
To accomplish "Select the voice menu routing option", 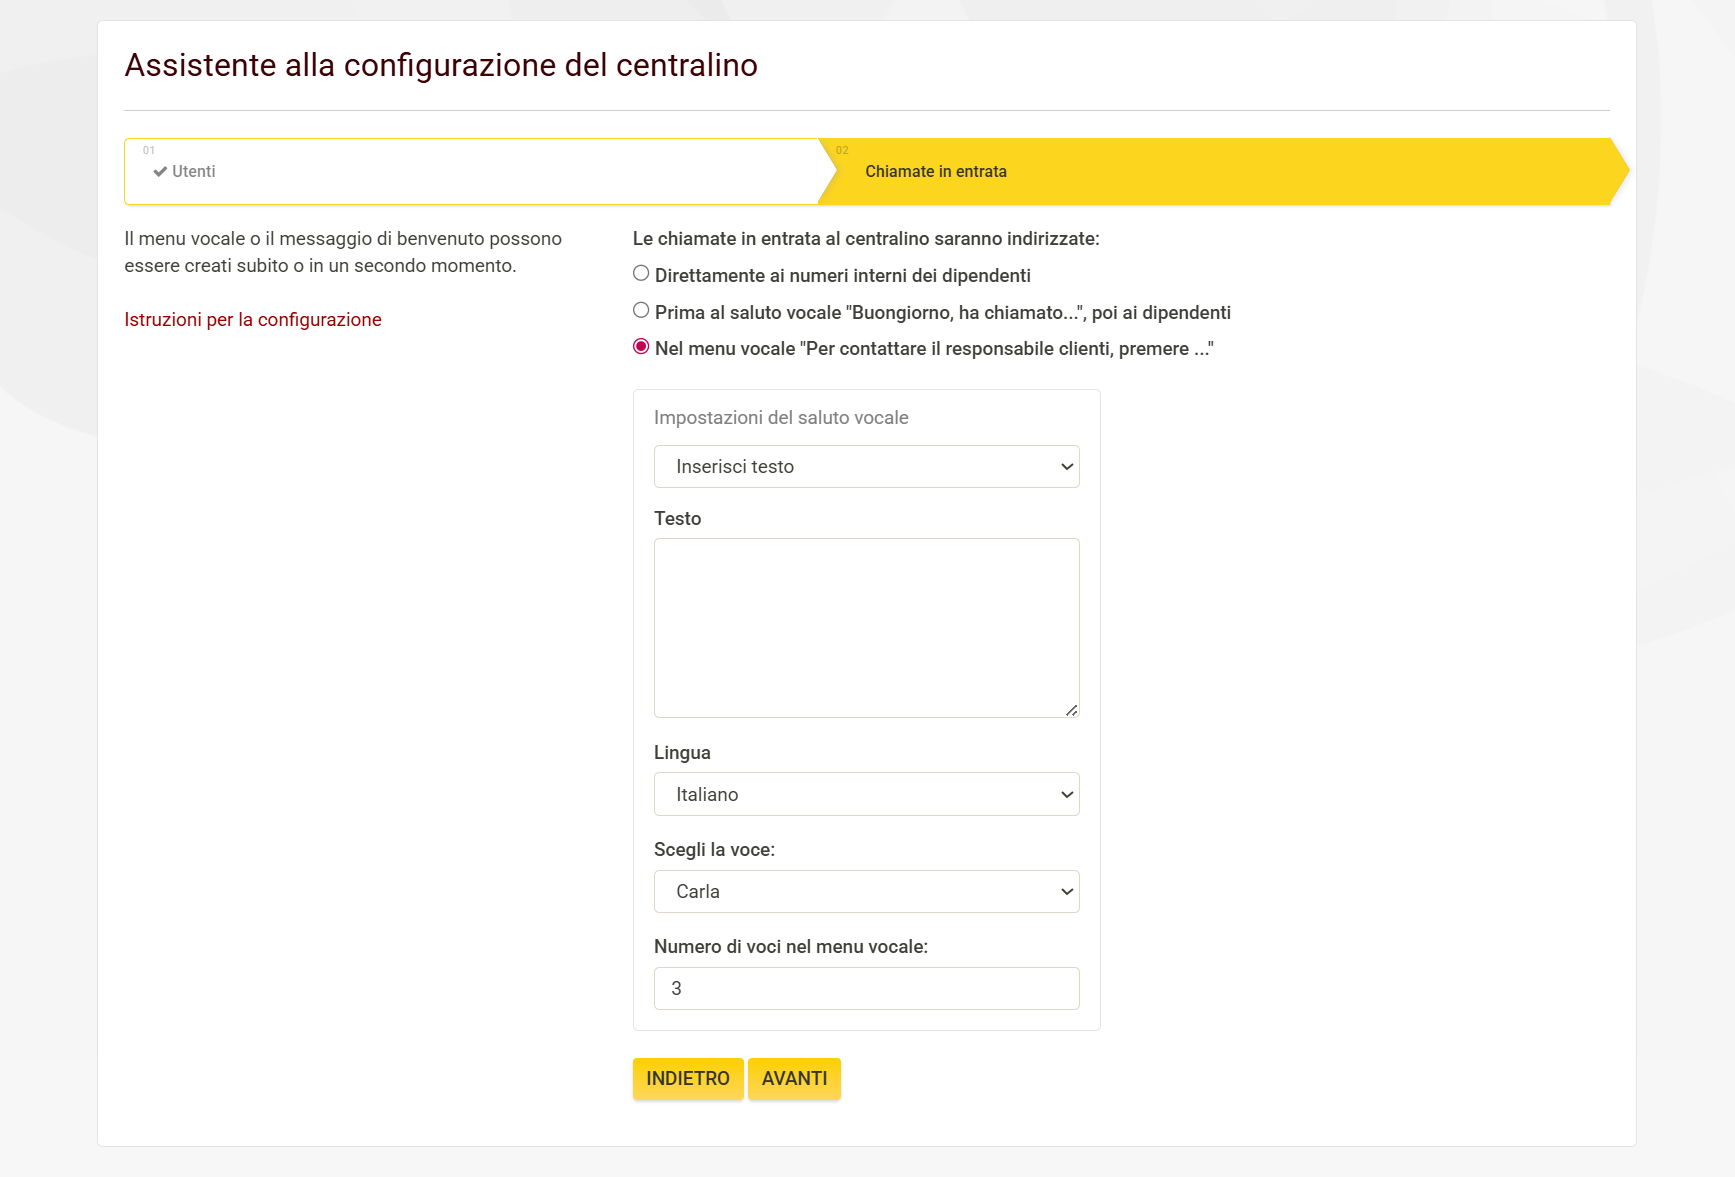I will click(x=640, y=346).
